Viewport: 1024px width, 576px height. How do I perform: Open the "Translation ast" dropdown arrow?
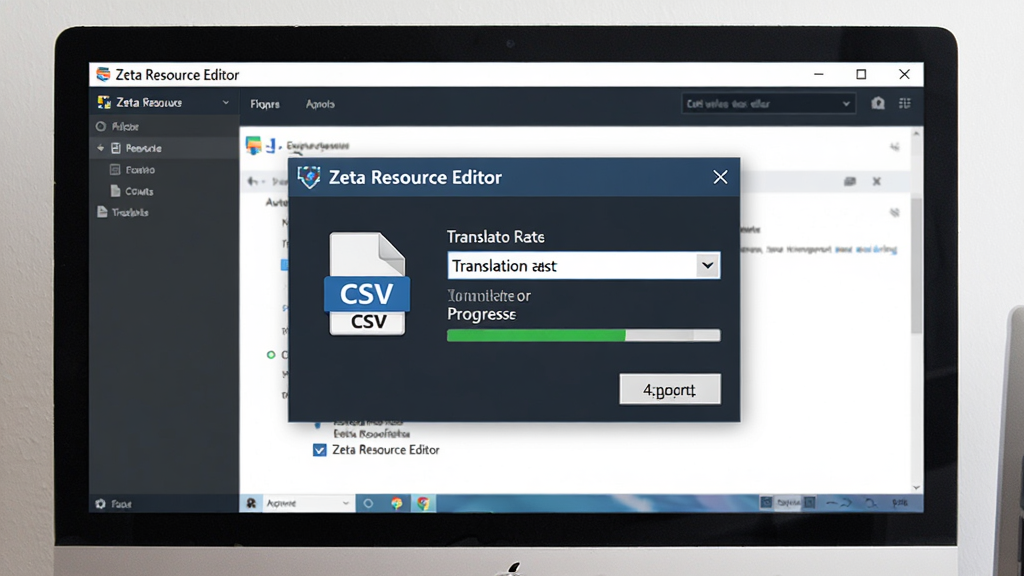click(x=707, y=266)
